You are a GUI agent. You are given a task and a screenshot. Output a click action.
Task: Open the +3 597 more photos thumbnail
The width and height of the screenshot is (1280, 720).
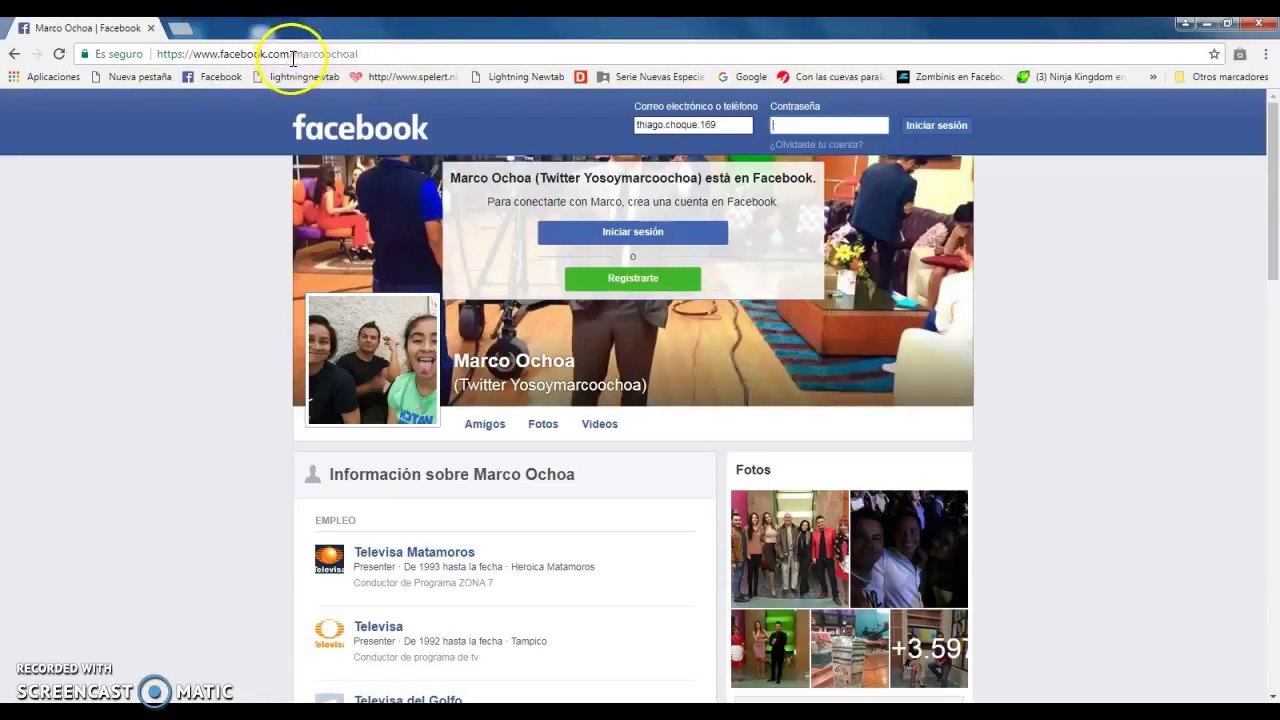coord(929,649)
